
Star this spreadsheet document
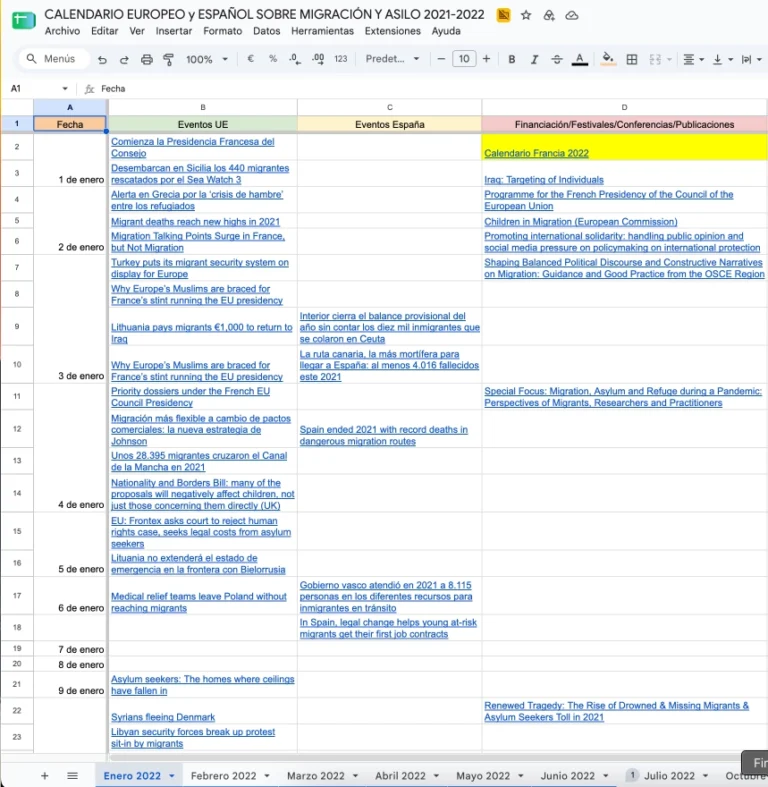tap(526, 15)
